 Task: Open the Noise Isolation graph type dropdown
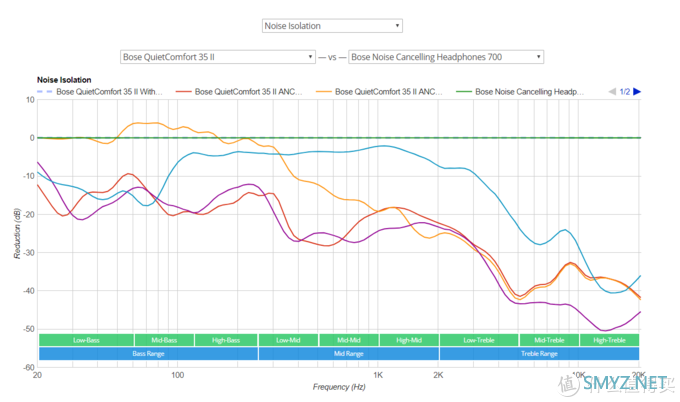pyautogui.click(x=332, y=26)
